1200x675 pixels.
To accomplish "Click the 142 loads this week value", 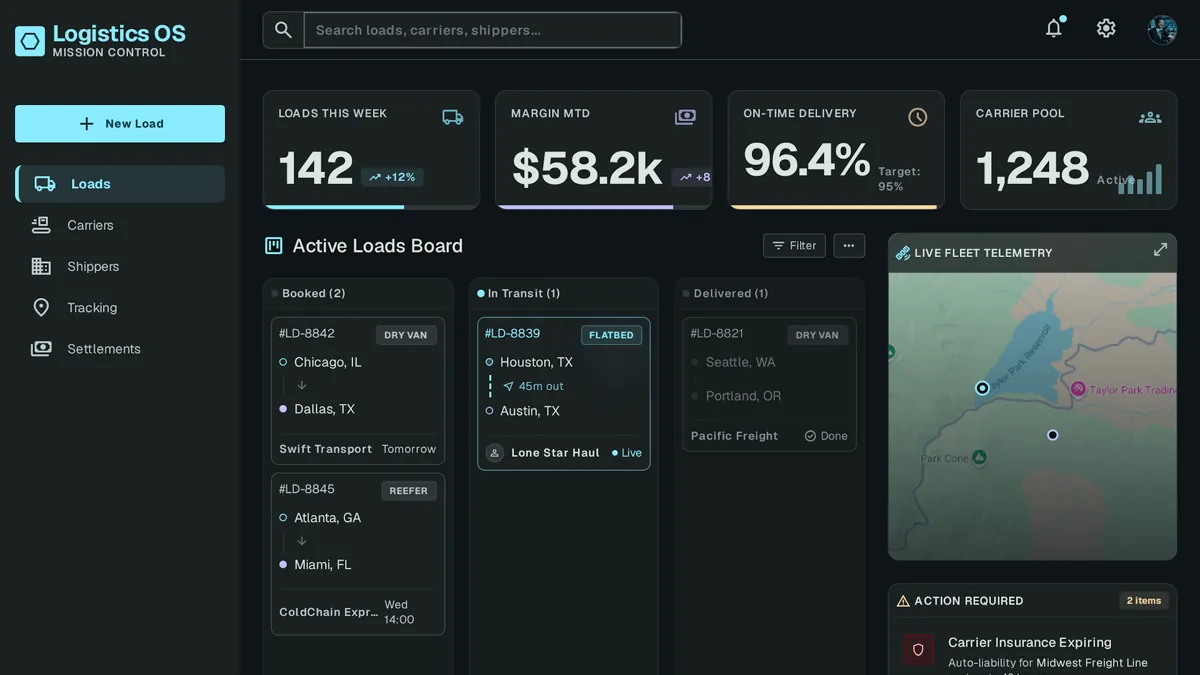I will (316, 169).
